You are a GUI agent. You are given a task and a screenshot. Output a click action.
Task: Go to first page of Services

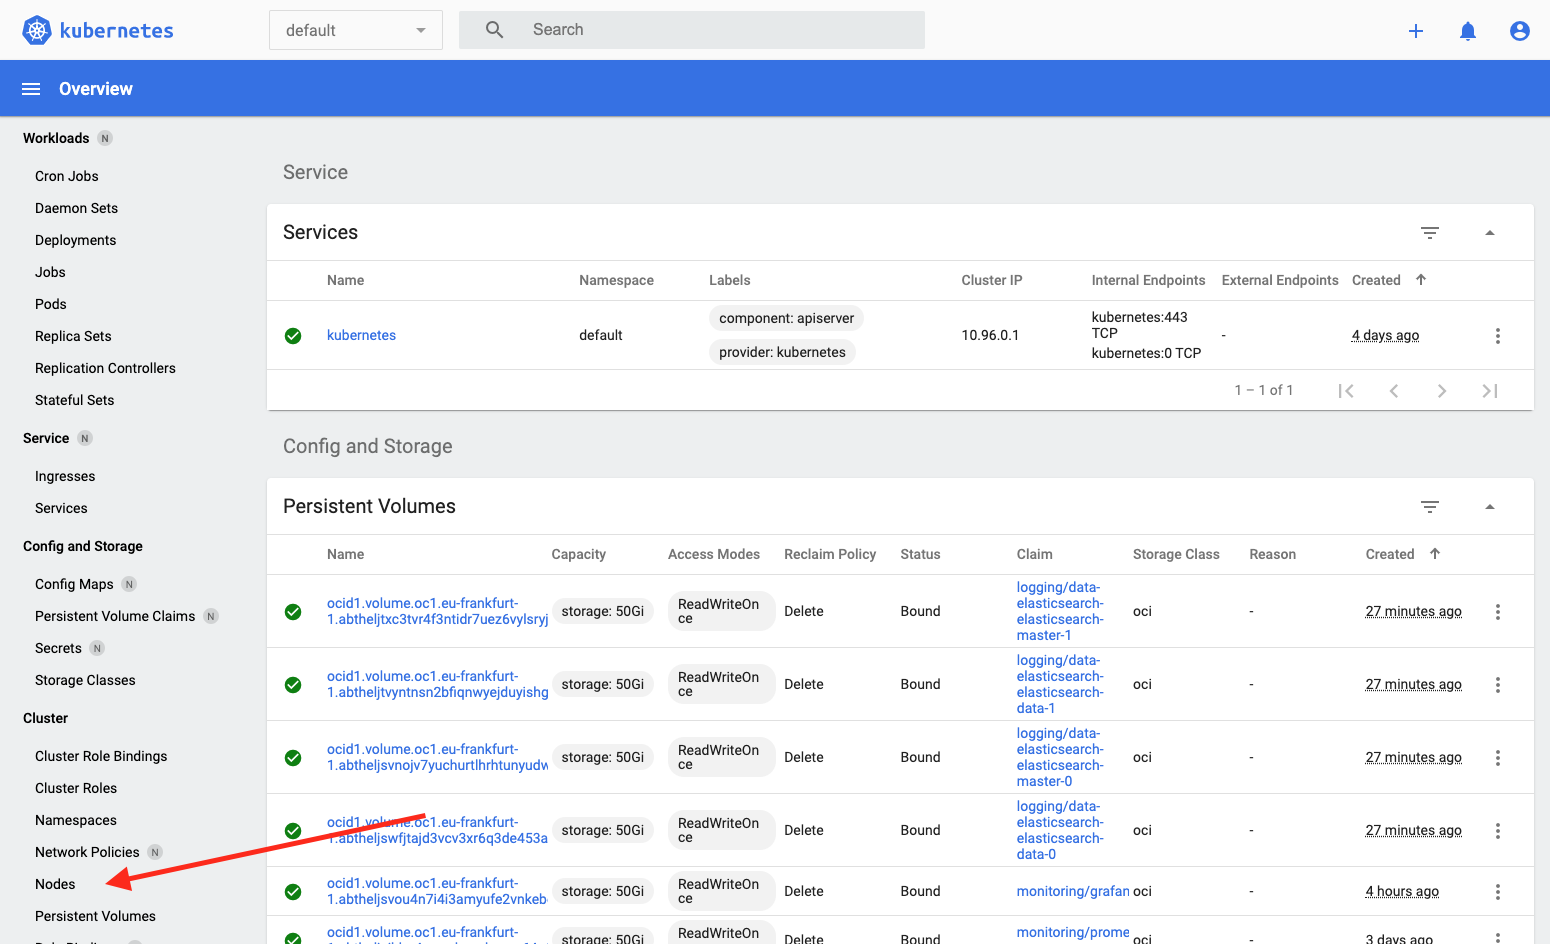point(1346,391)
